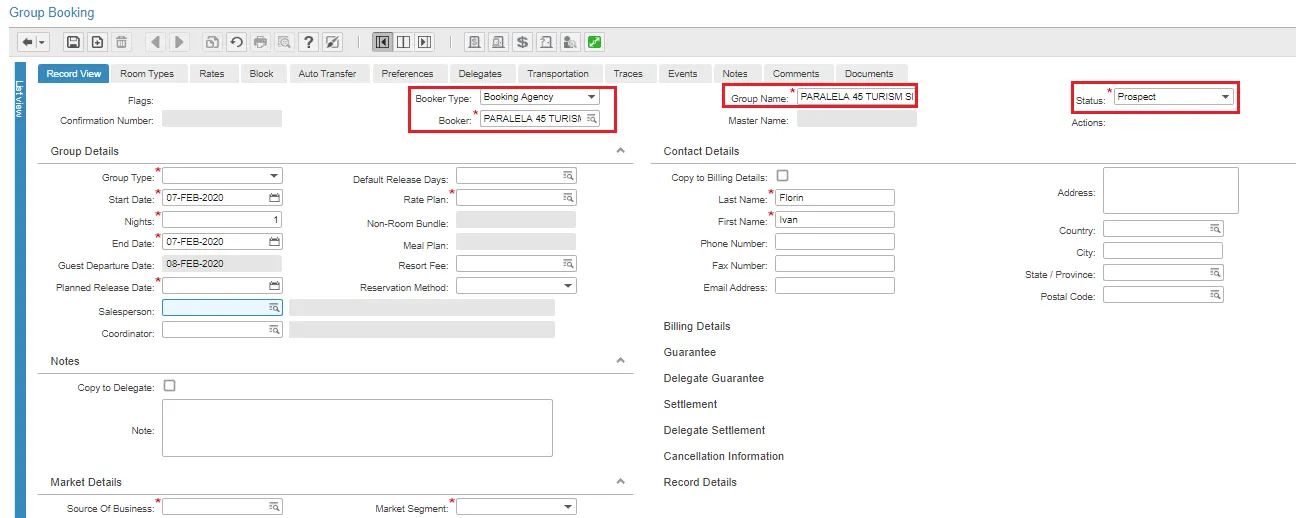Click the Nights input field
Screen dimensions: 1296x518
tap(222, 220)
